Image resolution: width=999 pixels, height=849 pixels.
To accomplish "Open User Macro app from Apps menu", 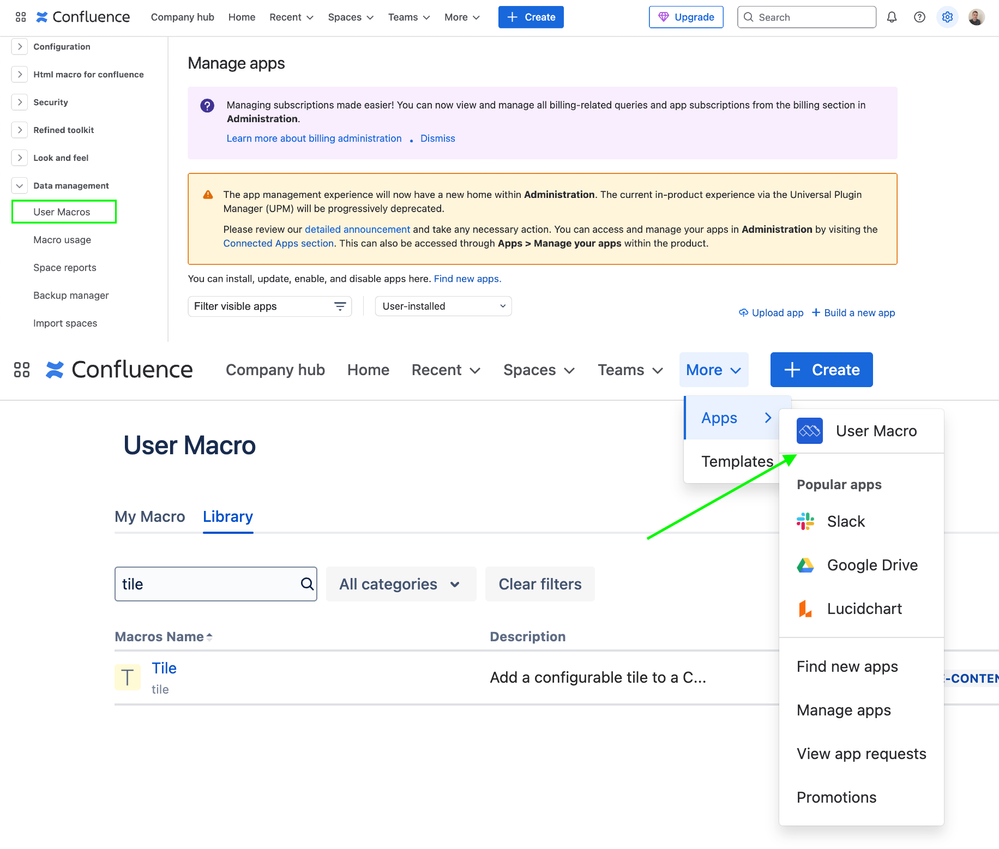I will pyautogui.click(x=861, y=431).
